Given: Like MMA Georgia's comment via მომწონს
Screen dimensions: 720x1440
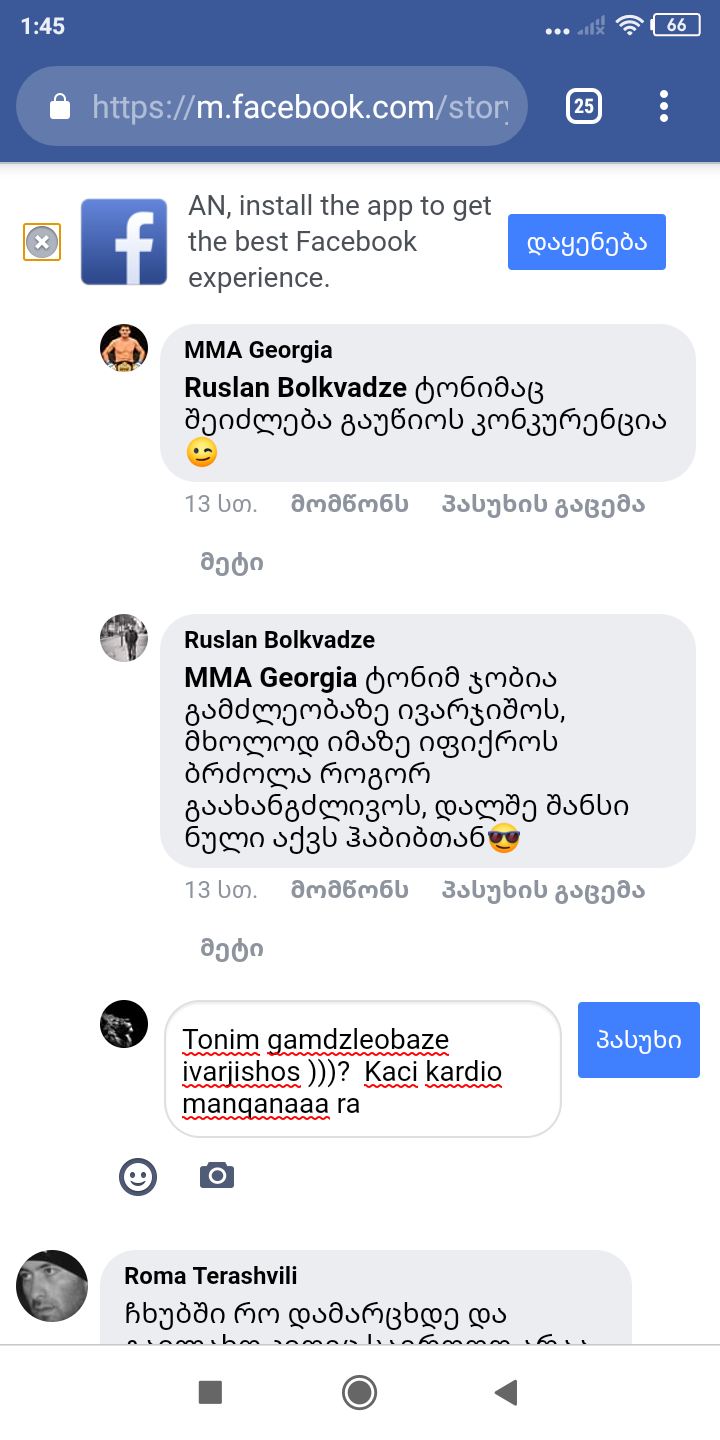Looking at the screenshot, I should tap(348, 504).
